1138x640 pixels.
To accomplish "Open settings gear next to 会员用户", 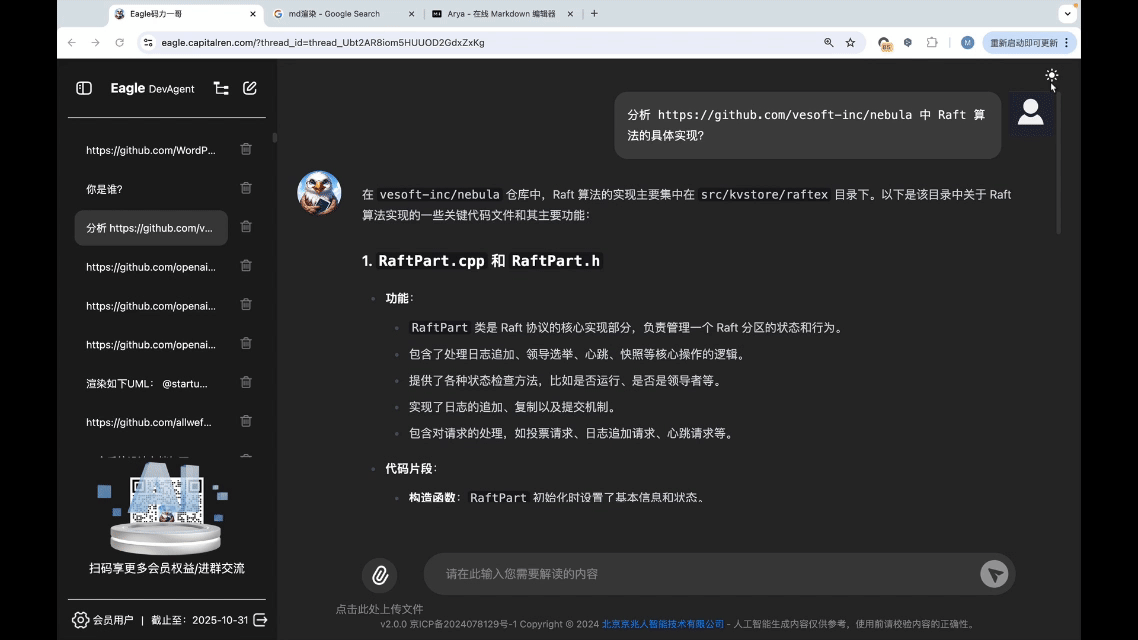I will click(80, 620).
